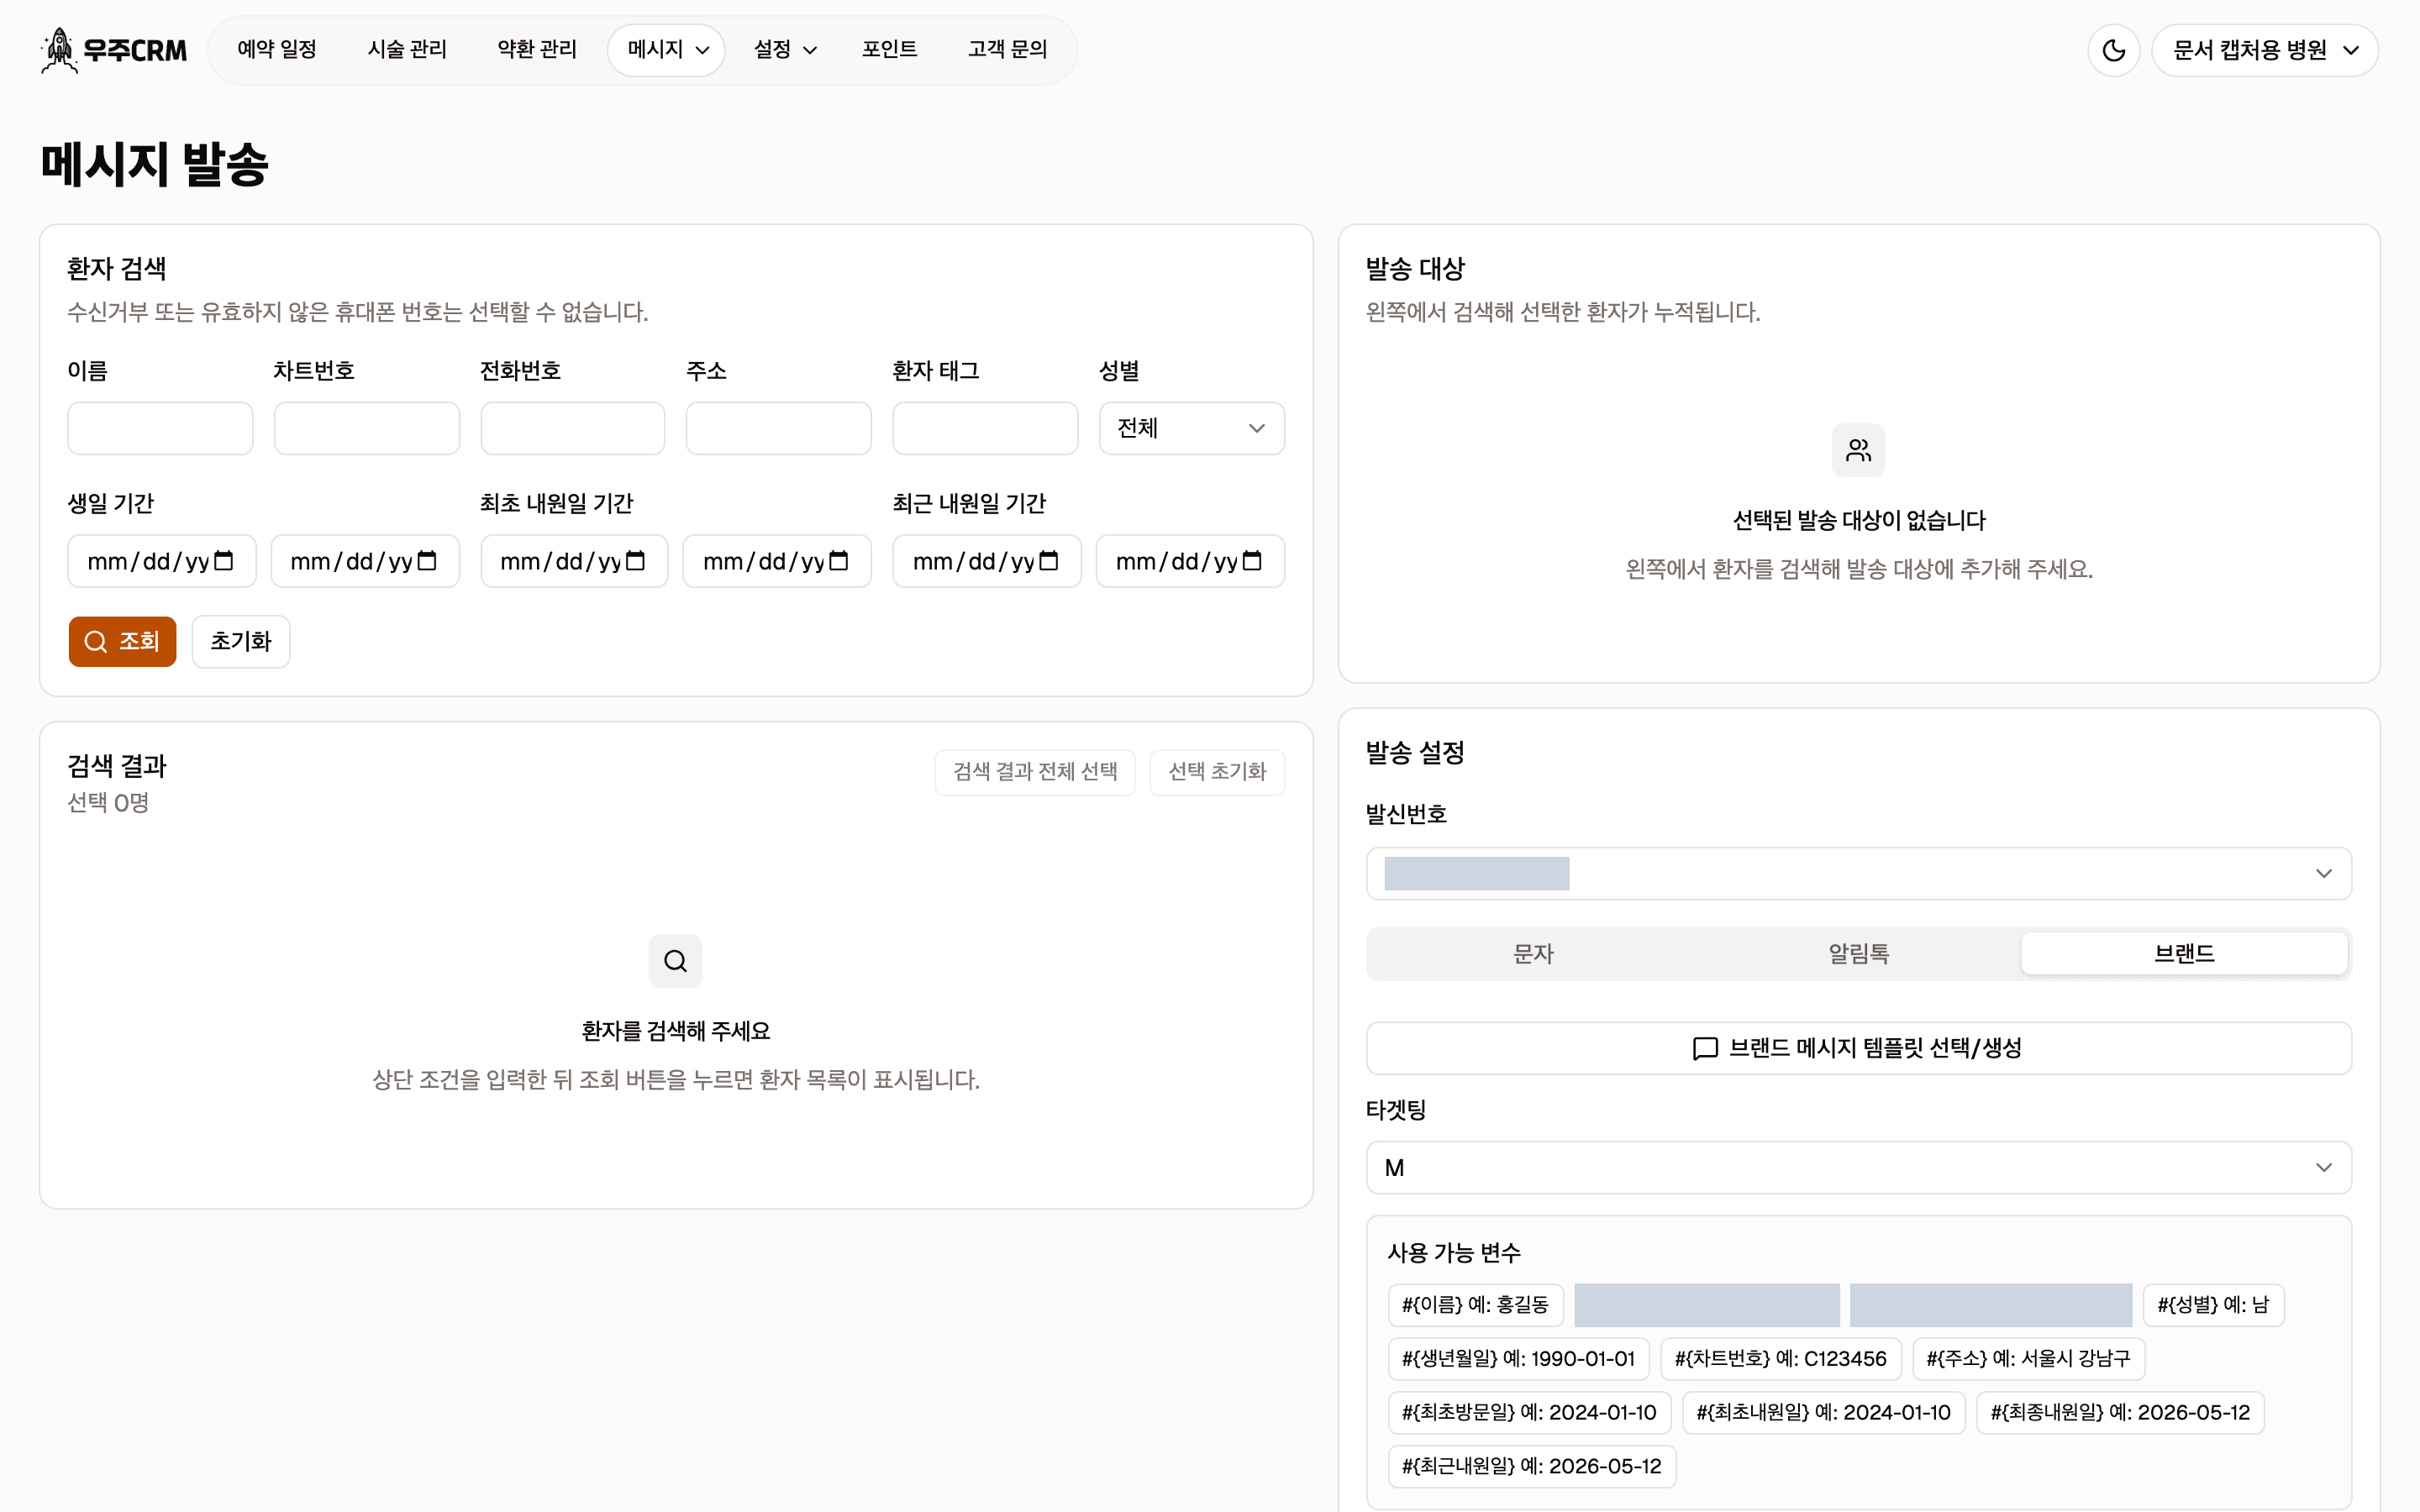The height and width of the screenshot is (1512, 2420).
Task: Insert the #{주소} variable chip
Action: tap(2028, 1359)
